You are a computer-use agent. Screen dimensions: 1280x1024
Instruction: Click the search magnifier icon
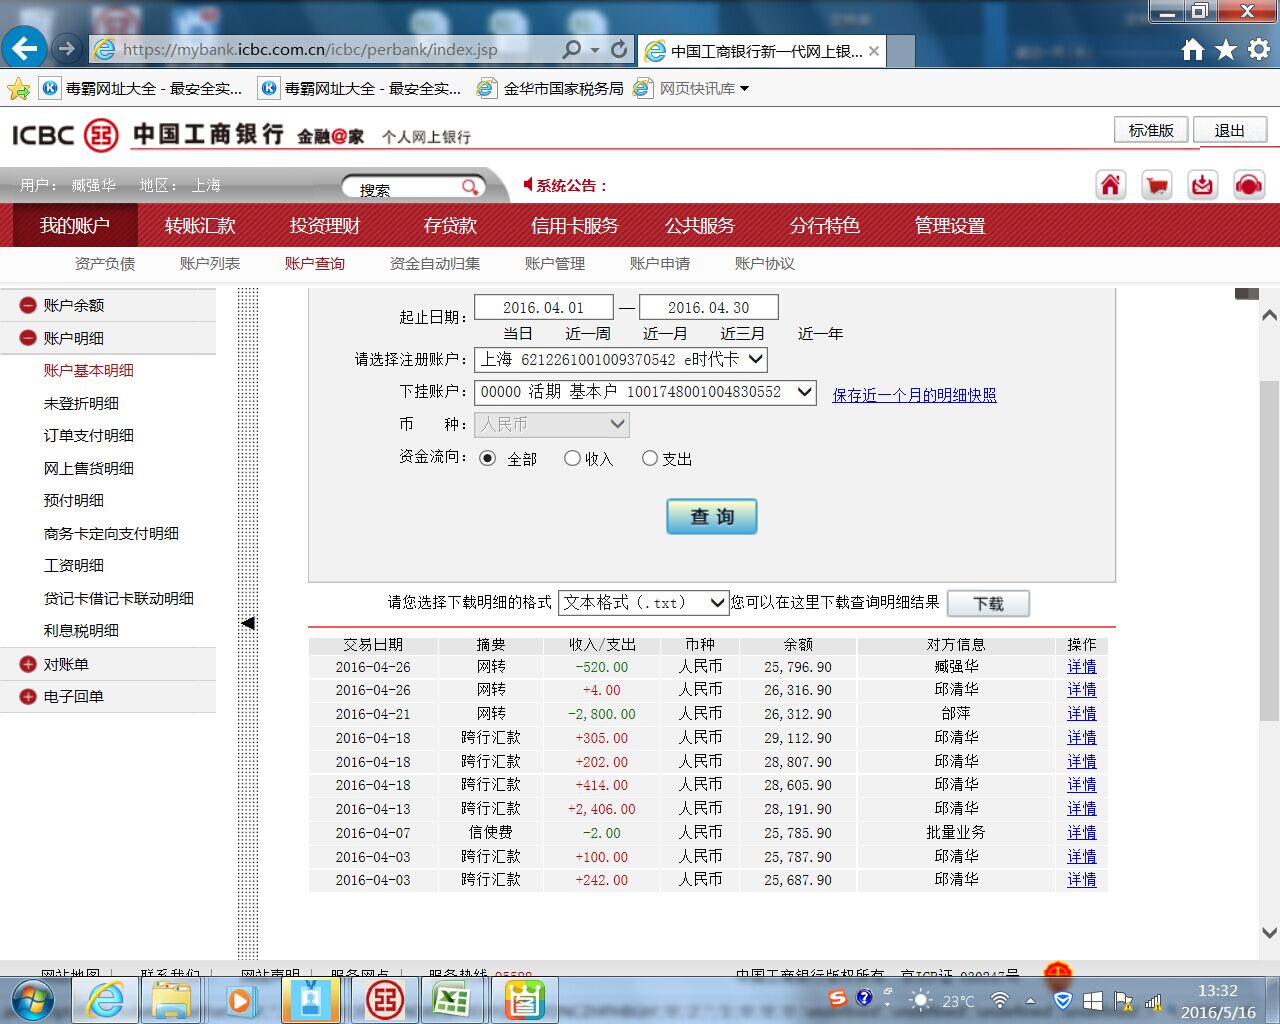(470, 187)
